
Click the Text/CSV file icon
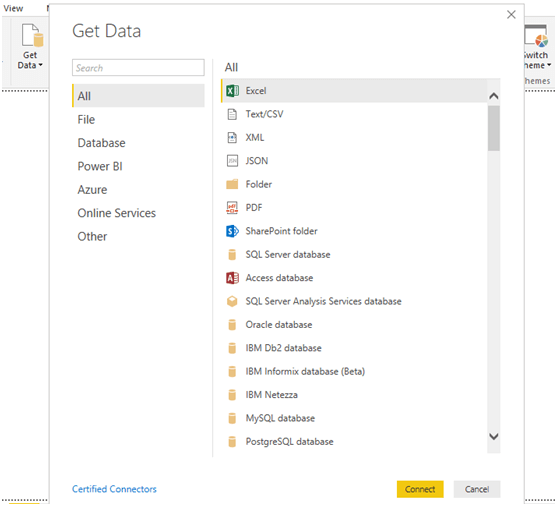click(232, 114)
